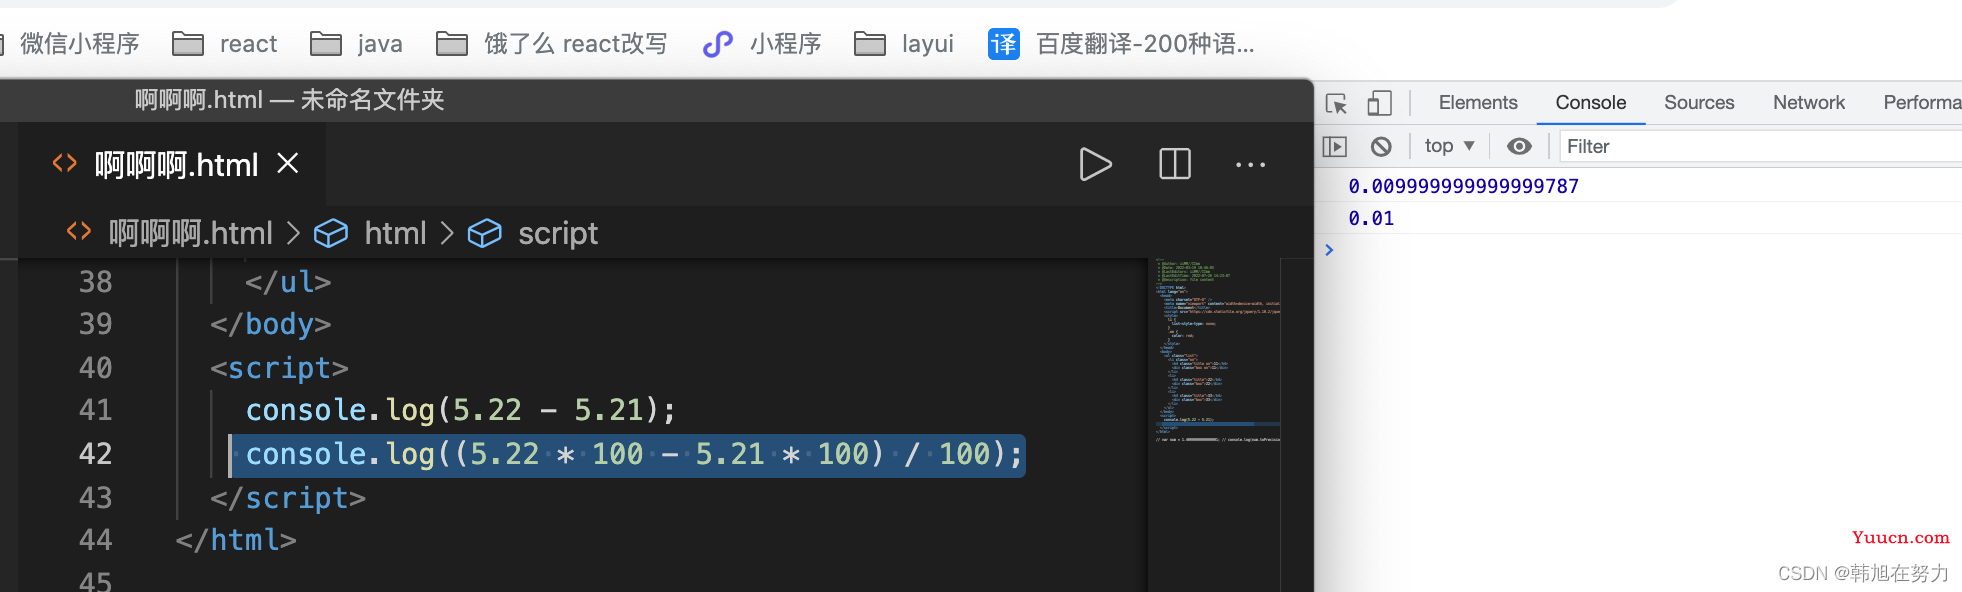Screen dimensions: 1962x592
Task: Click line number 40 in the gutter
Action: [96, 368]
